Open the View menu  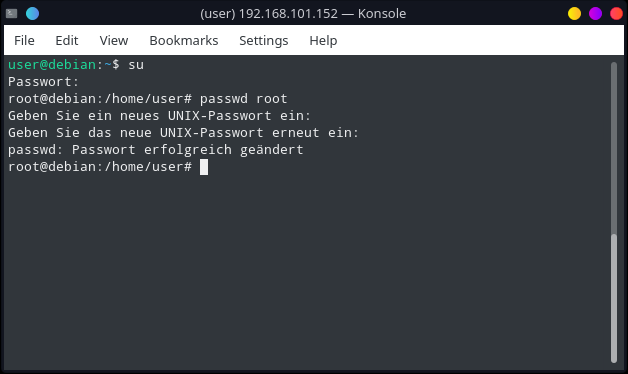tap(114, 40)
